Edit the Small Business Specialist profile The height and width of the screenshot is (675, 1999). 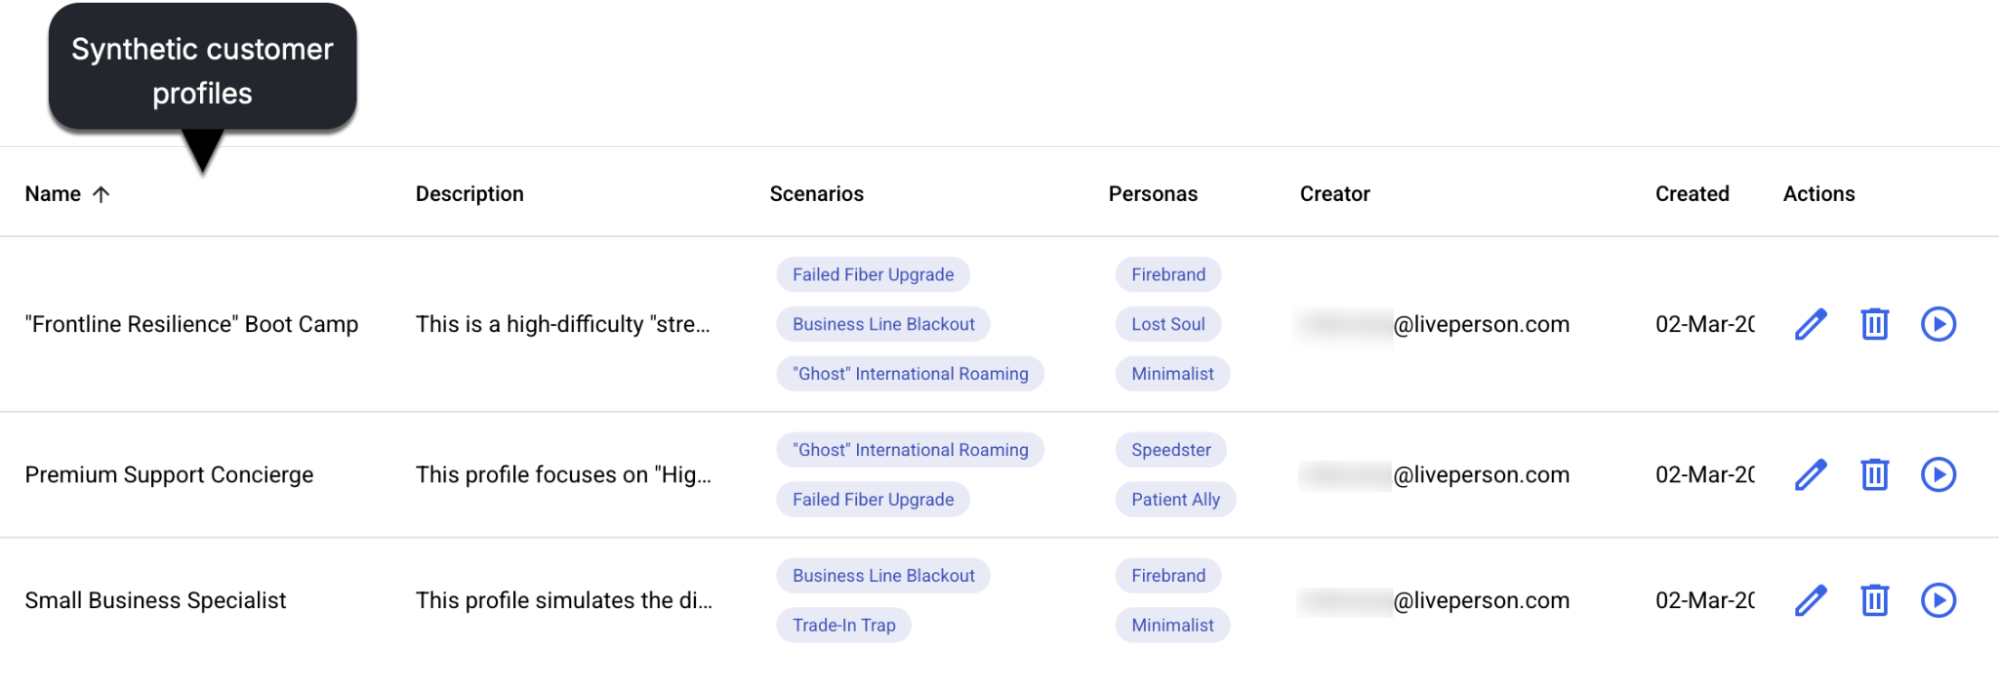coord(1809,600)
